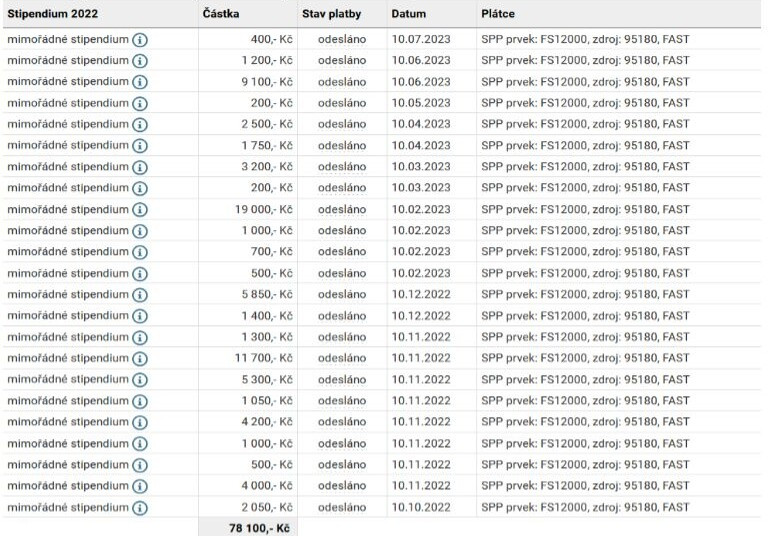Click the Plátce column header

tap(498, 14)
